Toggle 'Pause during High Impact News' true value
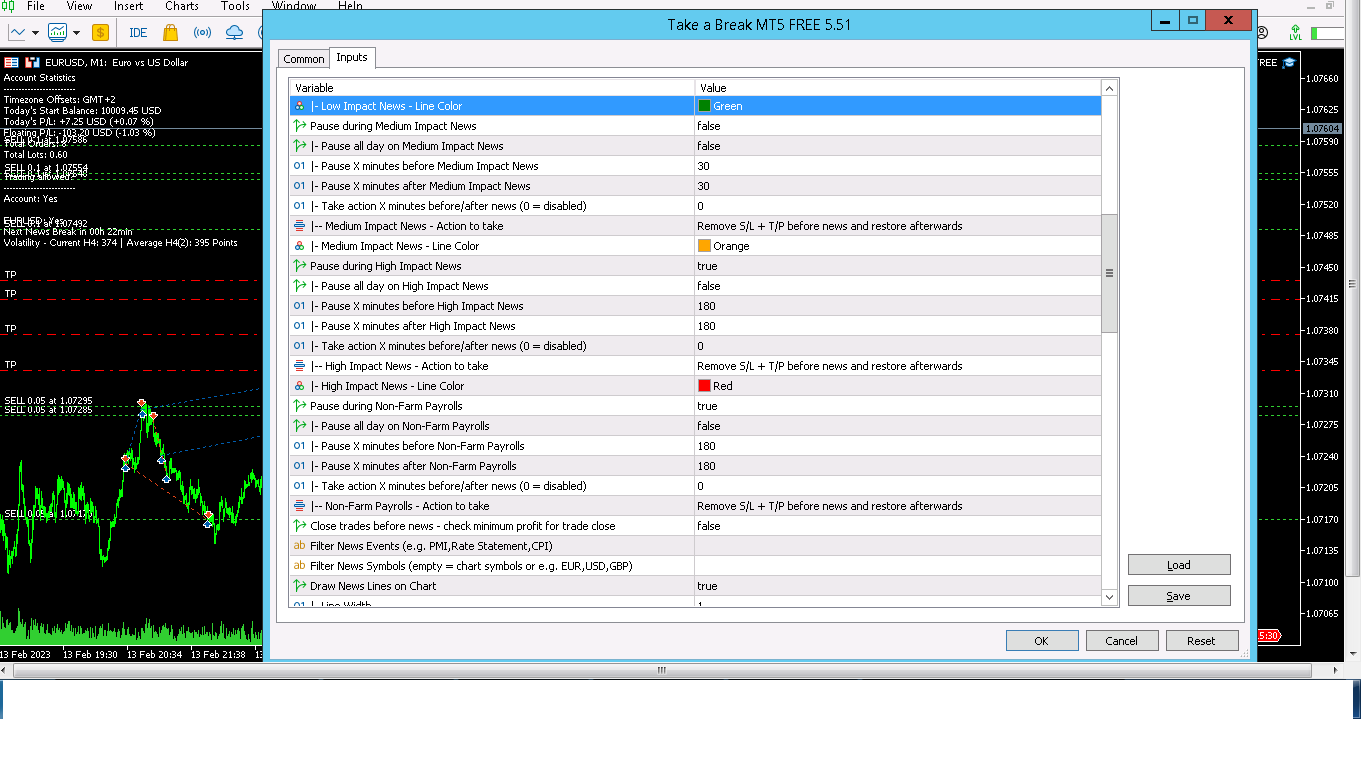 coord(898,266)
